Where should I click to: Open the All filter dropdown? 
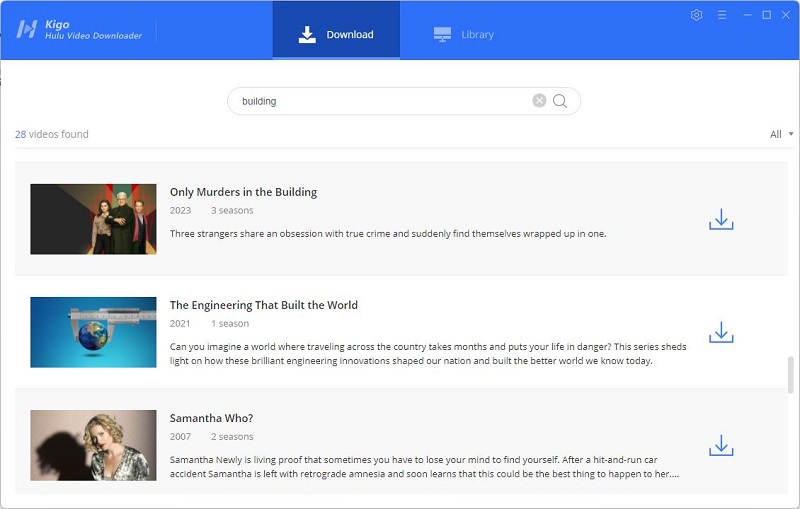pyautogui.click(x=781, y=134)
